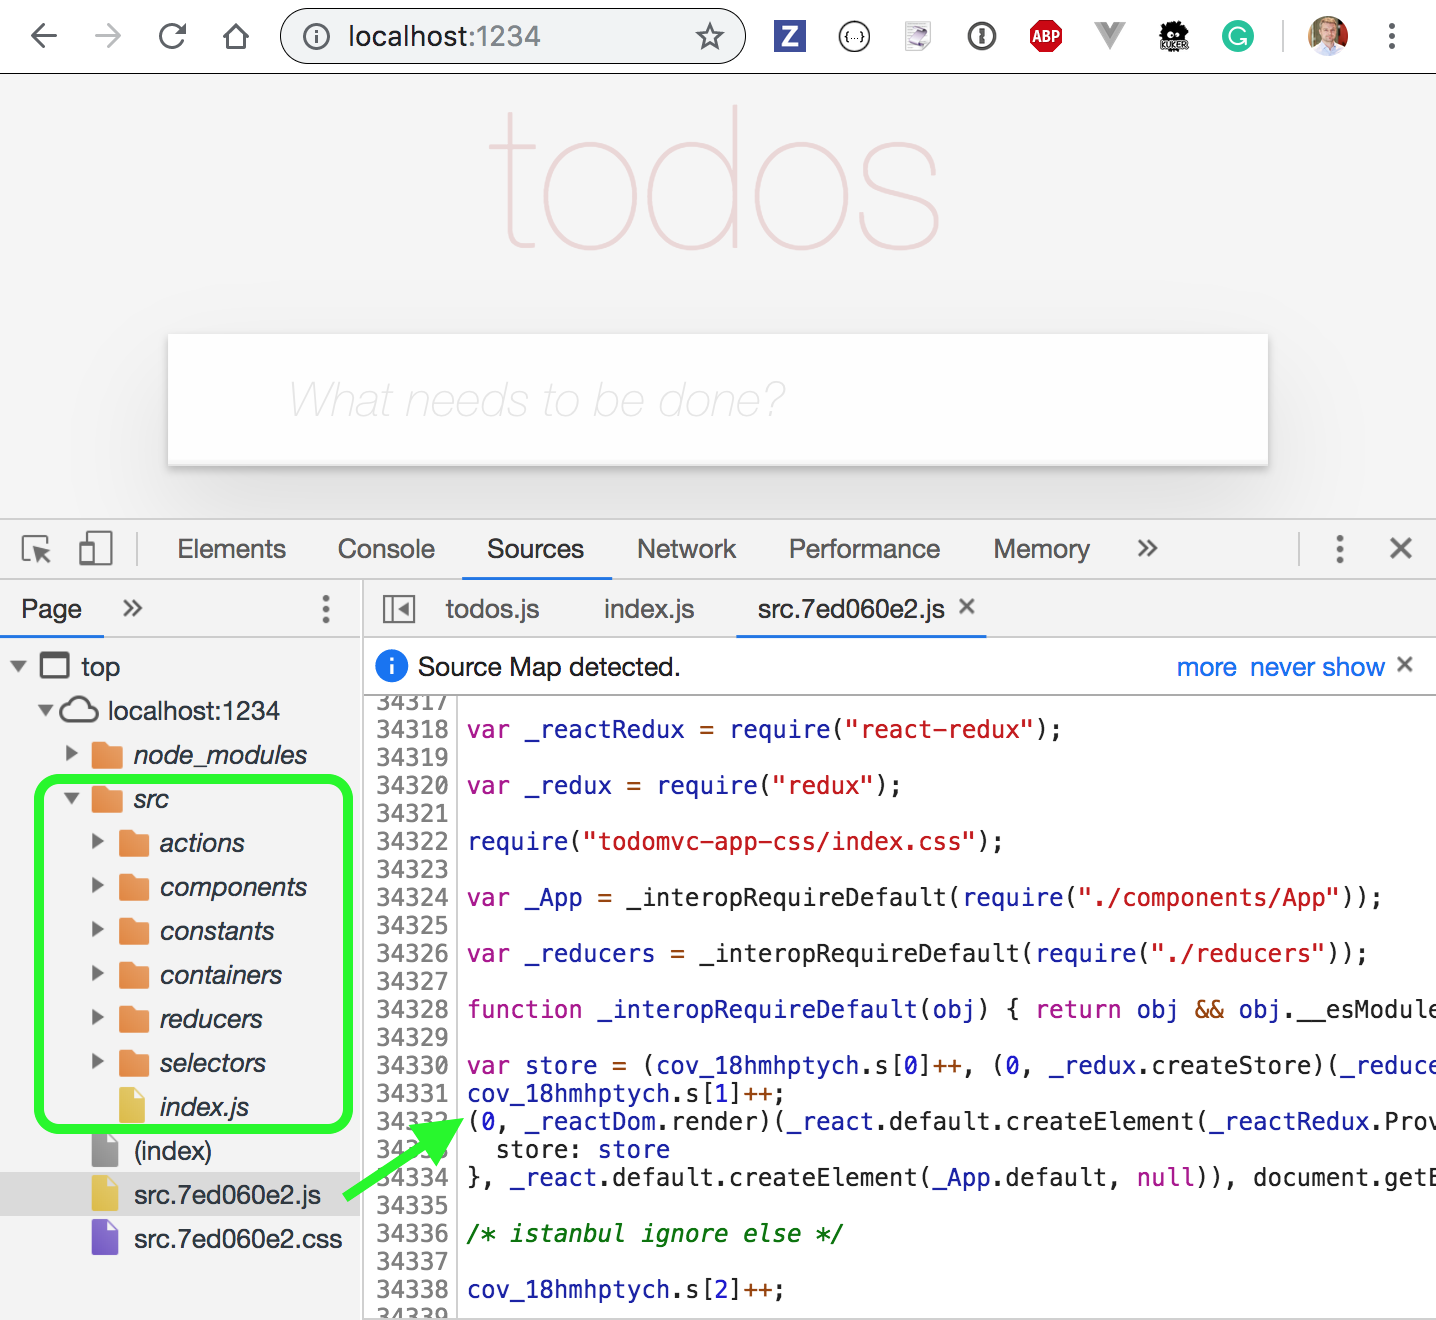The width and height of the screenshot is (1436, 1320).
Task: Open the Console tab
Action: click(386, 548)
